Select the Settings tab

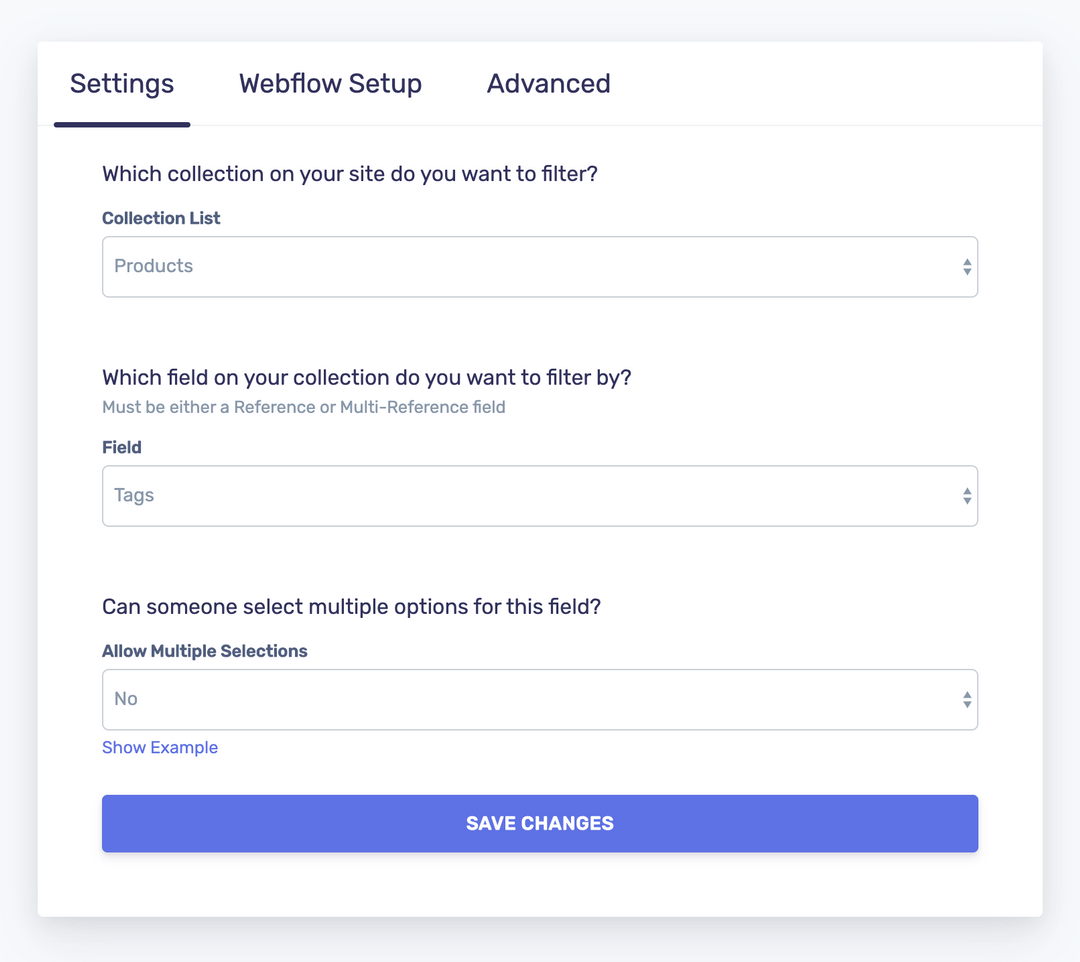pyautogui.click(x=121, y=84)
